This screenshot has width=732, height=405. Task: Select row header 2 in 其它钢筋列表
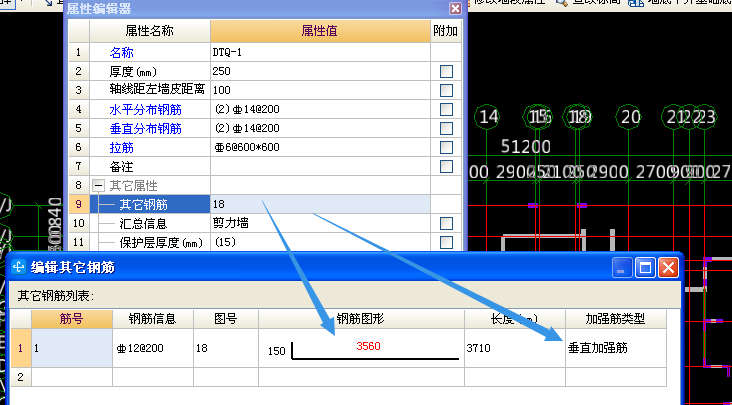pyautogui.click(x=21, y=377)
